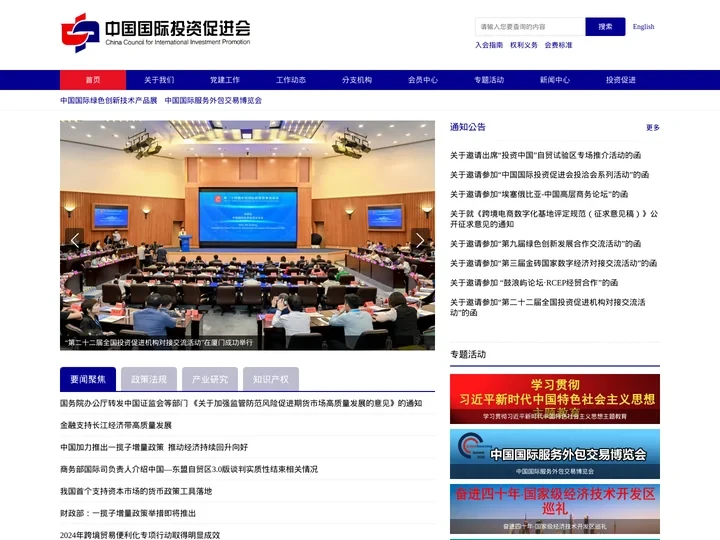Open notice about 第九届绿色创新发展合作交流活动

click(546, 243)
